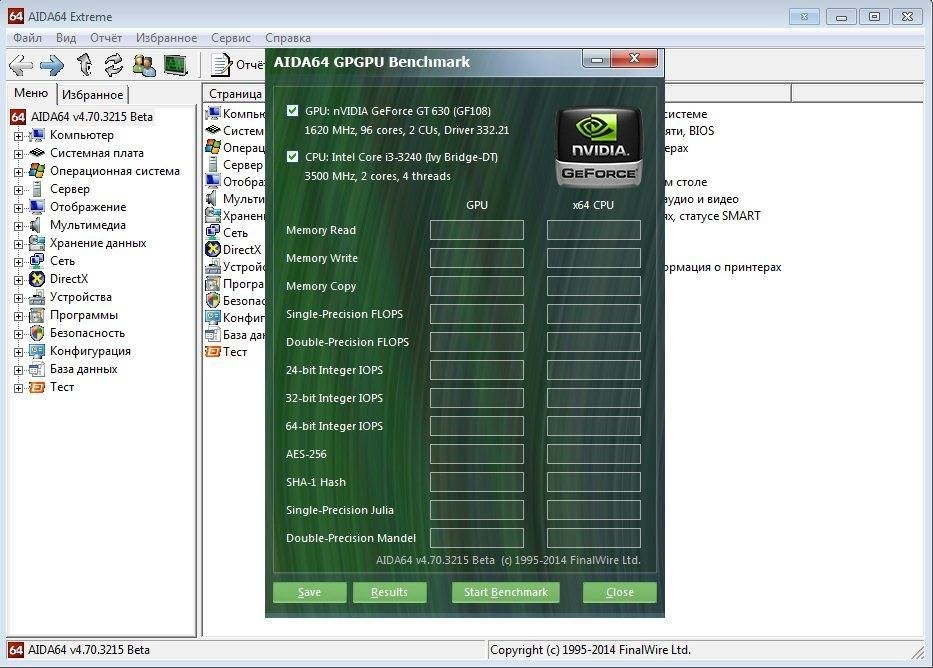Image resolution: width=933 pixels, height=668 pixels.
Task: Click the Мультимедиа speaker icon in the tree
Action: click(36, 225)
